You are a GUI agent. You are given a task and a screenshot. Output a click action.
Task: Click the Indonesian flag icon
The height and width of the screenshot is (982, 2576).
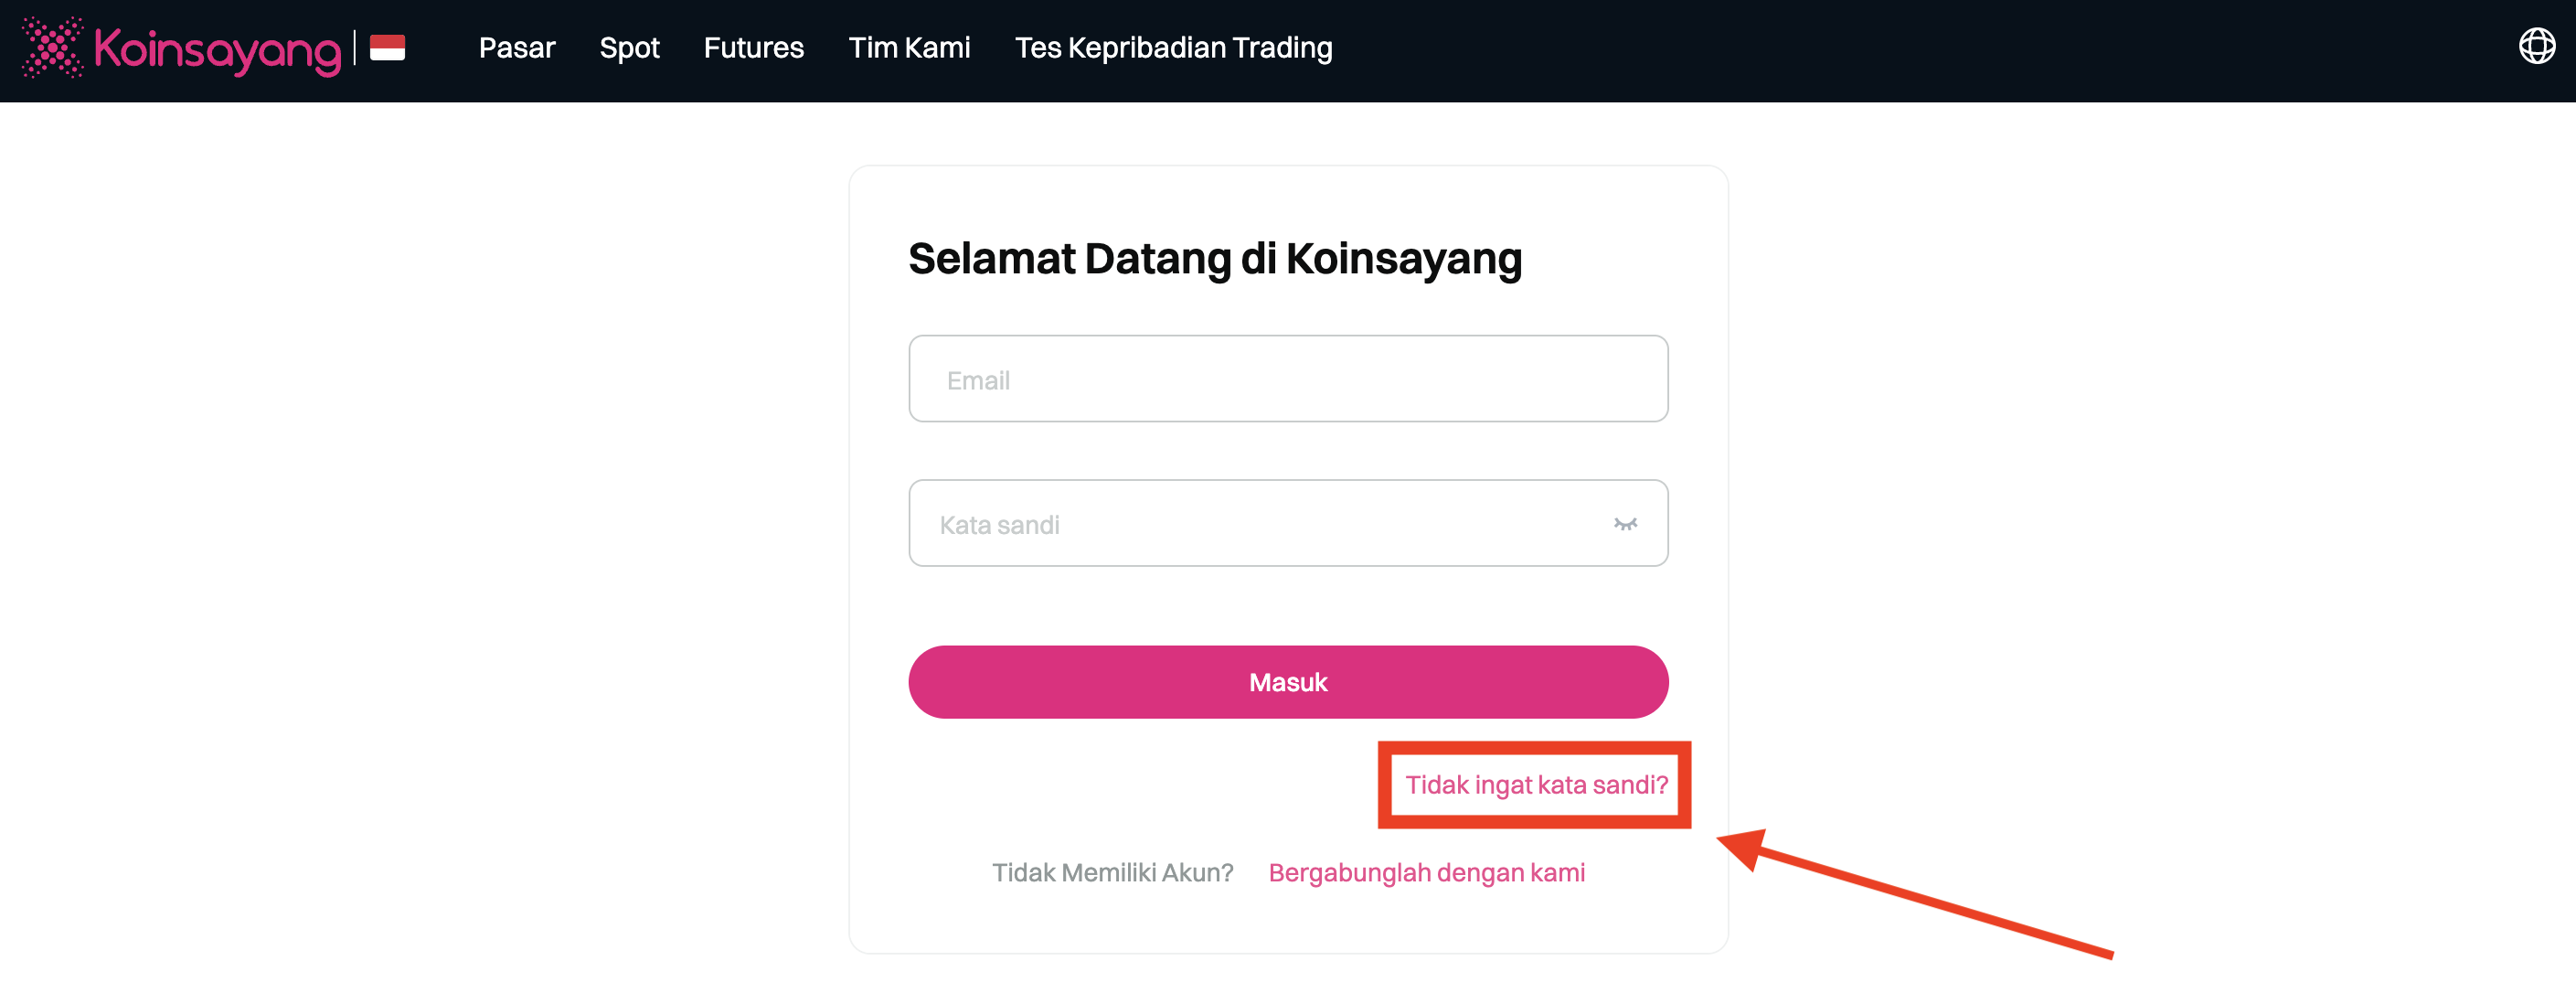click(x=387, y=48)
